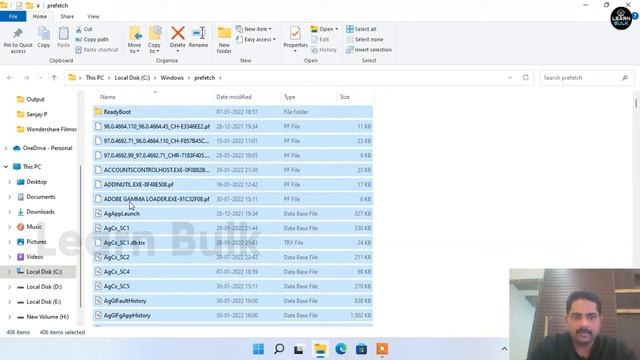Select Pictures in navigation pane

point(36,242)
